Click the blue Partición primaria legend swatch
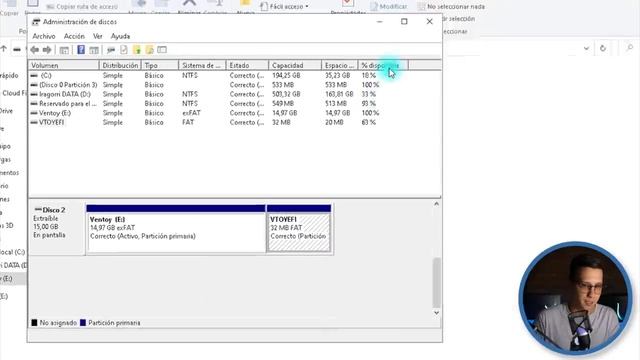 click(83, 323)
